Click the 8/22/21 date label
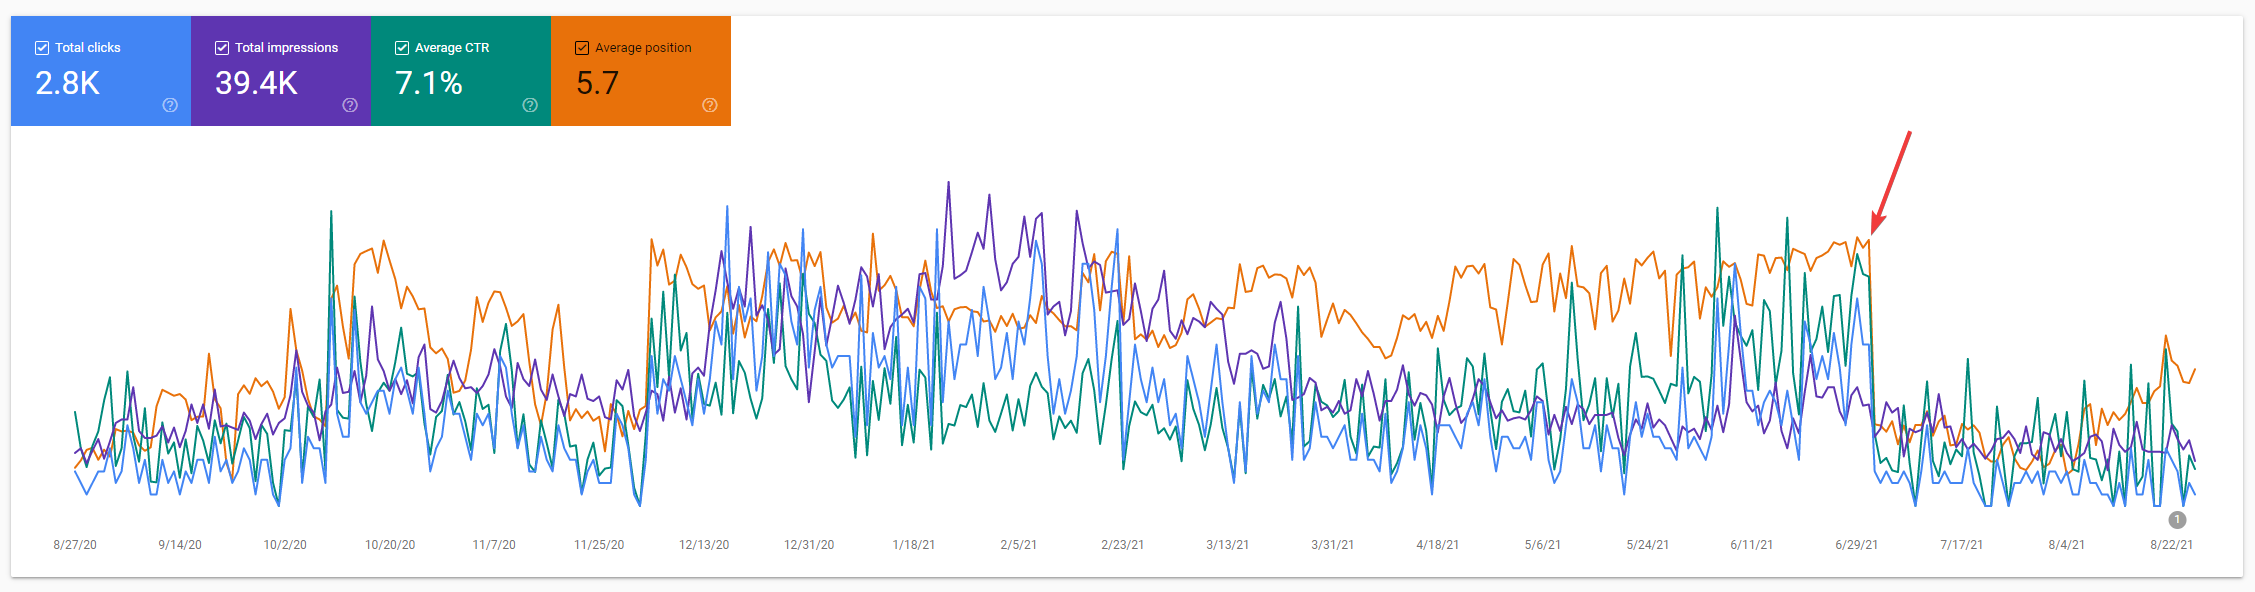The width and height of the screenshot is (2255, 592). click(x=2171, y=545)
